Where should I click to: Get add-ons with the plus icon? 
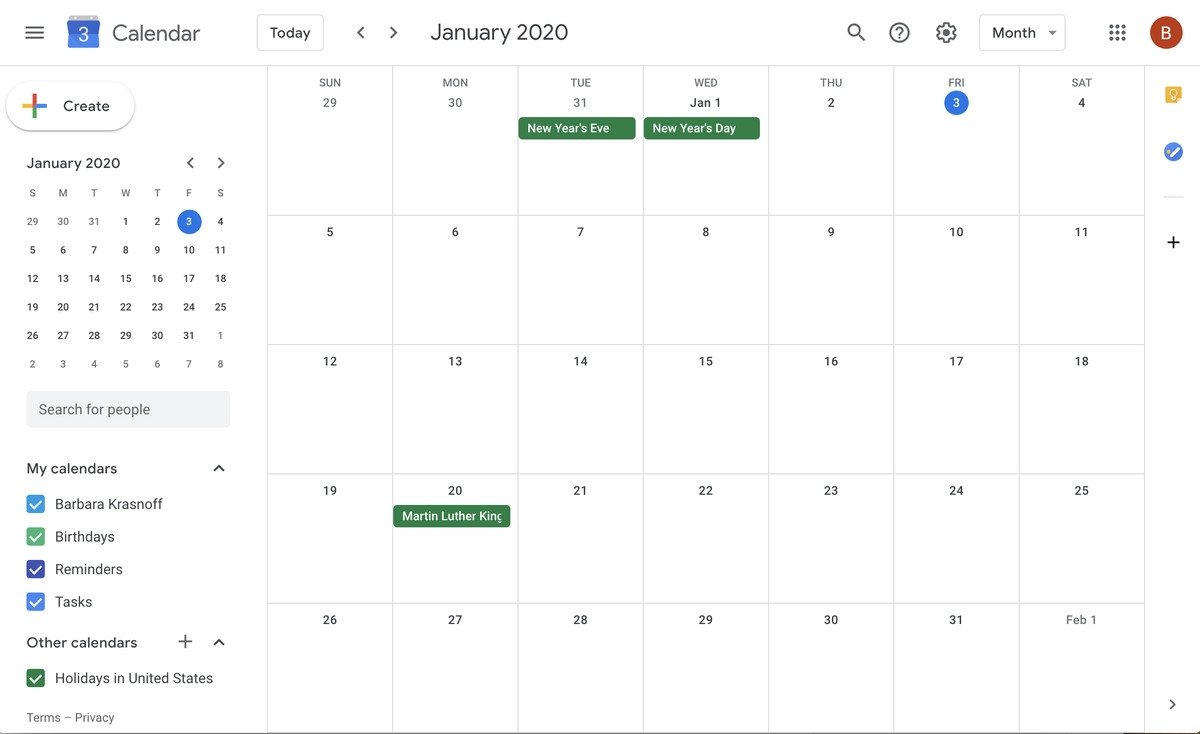[1174, 242]
